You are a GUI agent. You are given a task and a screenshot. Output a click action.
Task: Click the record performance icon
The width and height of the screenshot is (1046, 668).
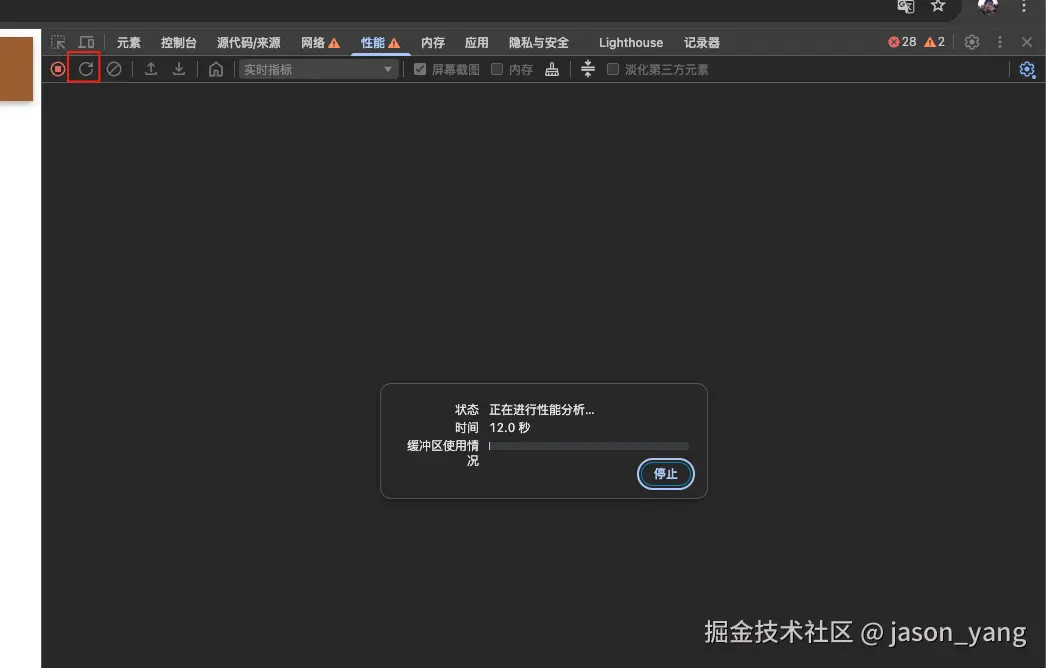coord(57,69)
